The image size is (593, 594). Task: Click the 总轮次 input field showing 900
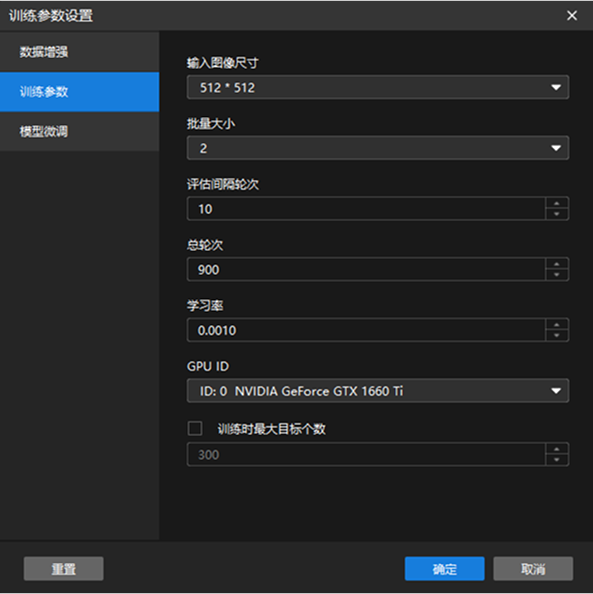tap(366, 269)
